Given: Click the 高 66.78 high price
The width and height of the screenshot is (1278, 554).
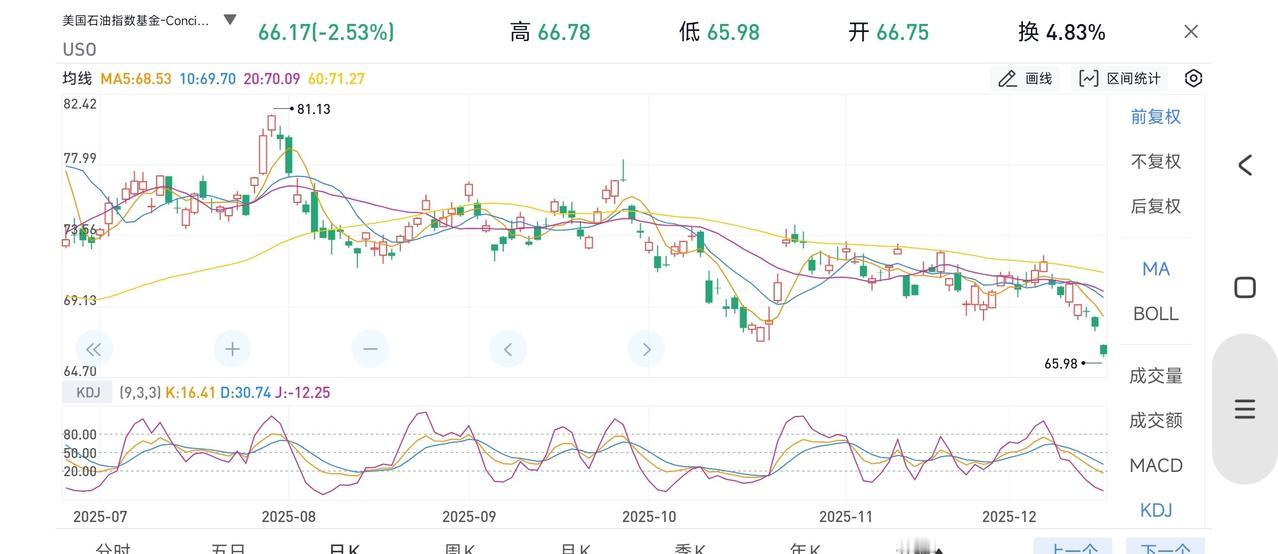Looking at the screenshot, I should 550,32.
